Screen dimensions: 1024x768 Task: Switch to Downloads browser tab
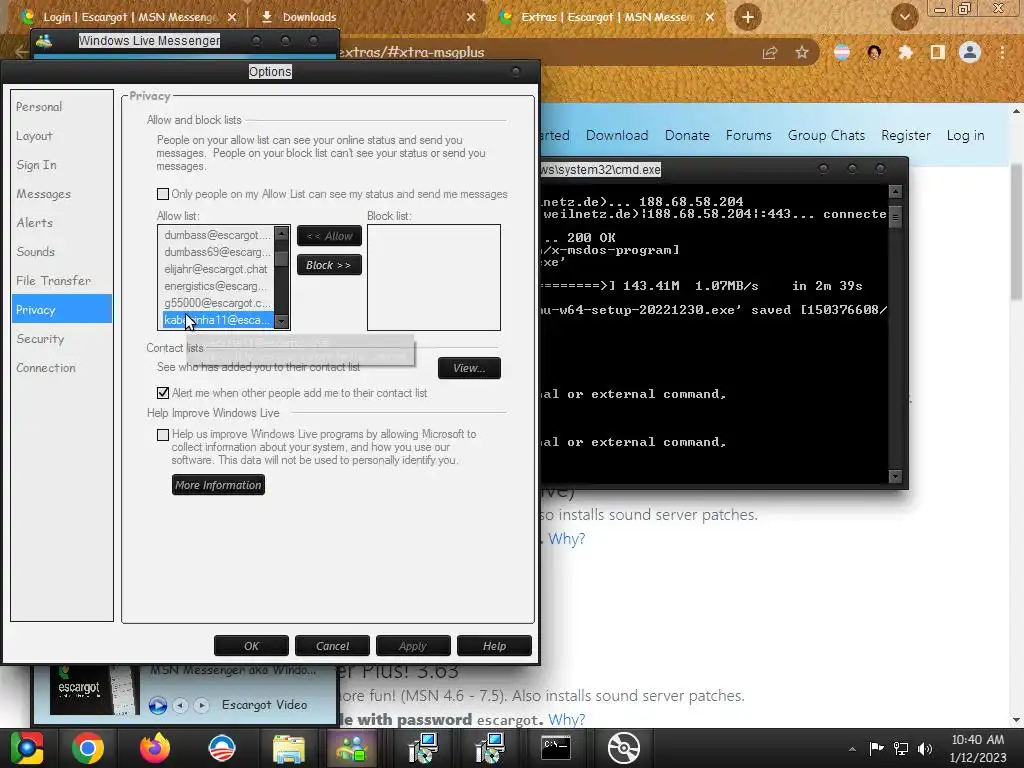point(310,17)
